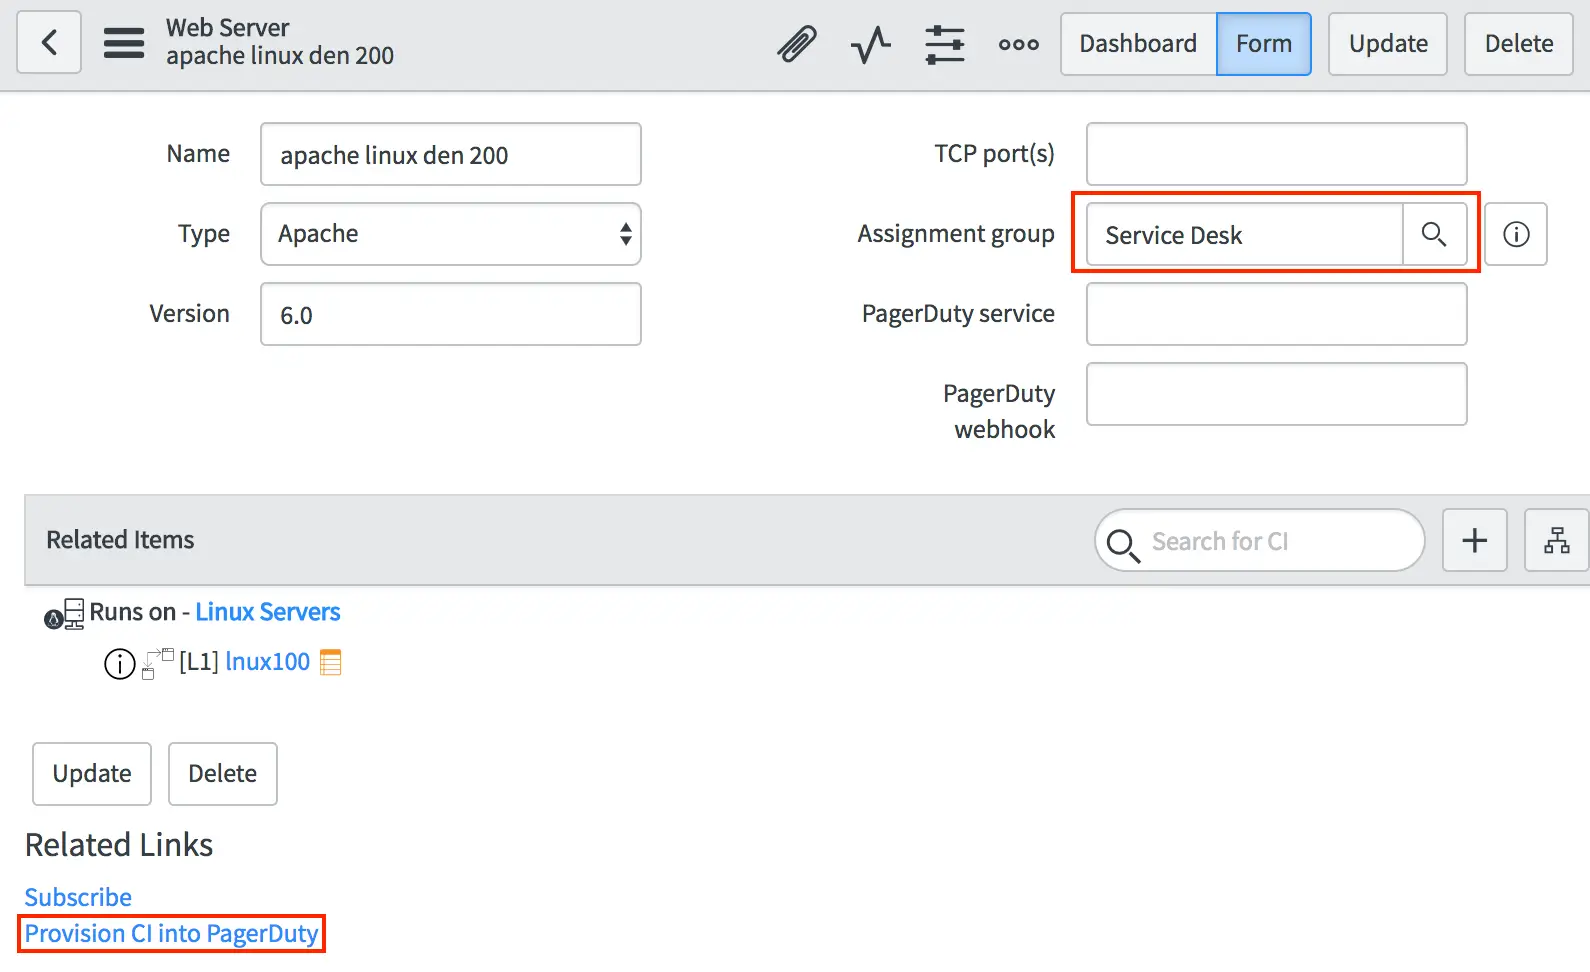Click the Update button in the header
This screenshot has height=972, width=1590.
(x=1388, y=44)
